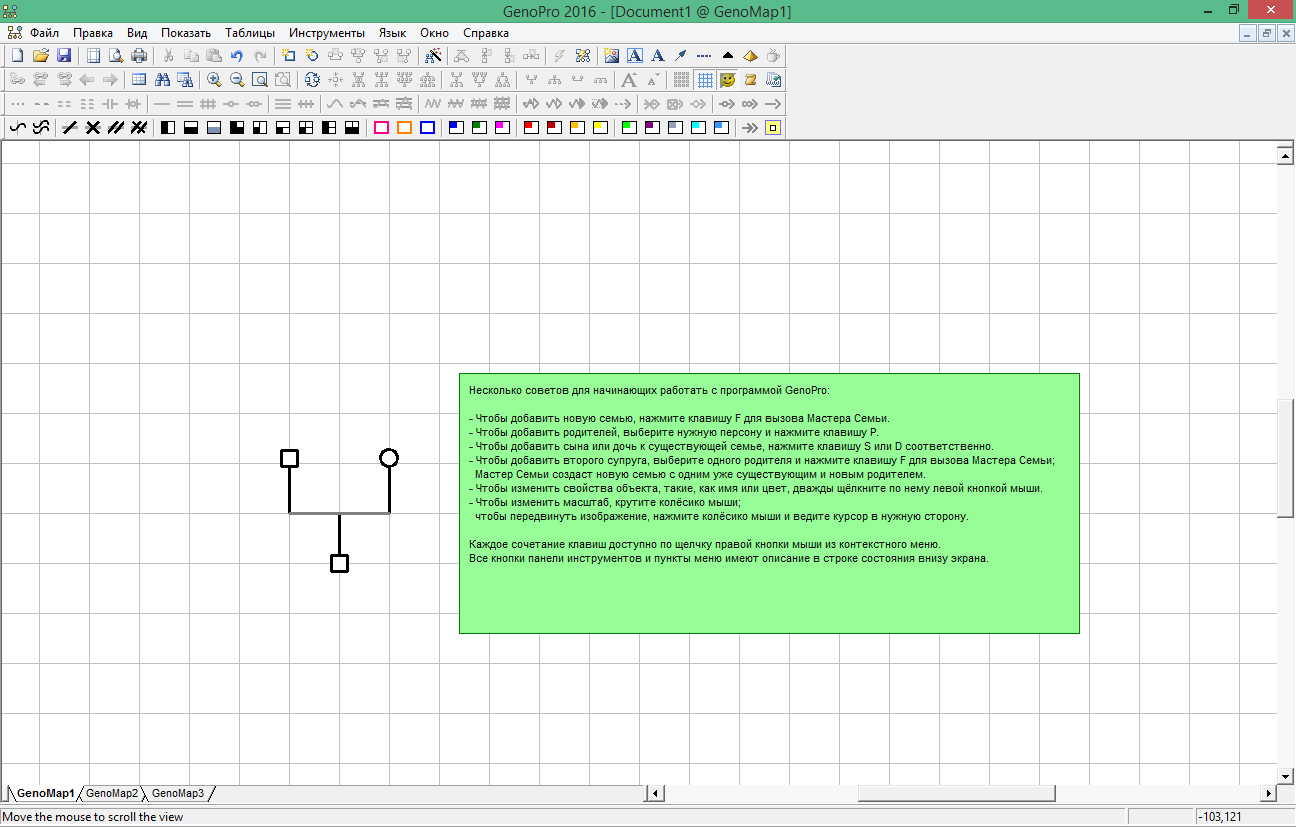Choose the yellow corner fill swatch
Image resolution: width=1296 pixels, height=827 pixels.
(600, 128)
